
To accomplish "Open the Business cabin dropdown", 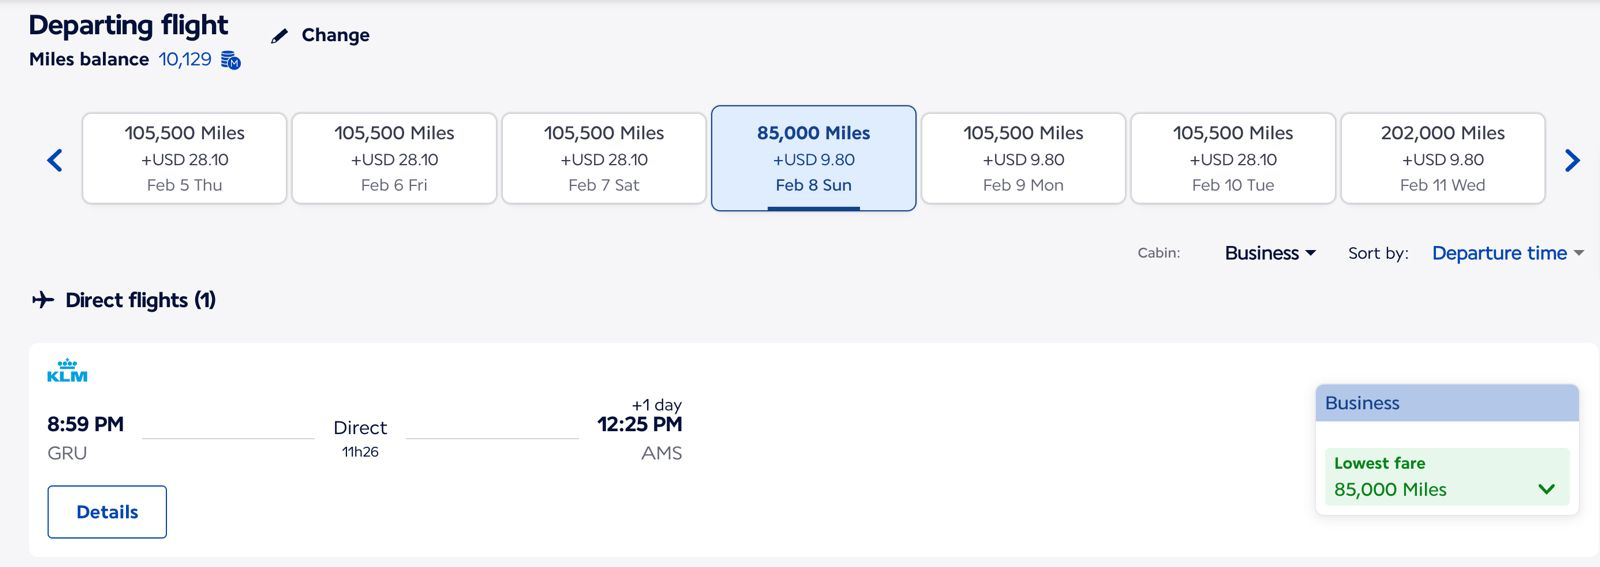I will tap(1270, 253).
